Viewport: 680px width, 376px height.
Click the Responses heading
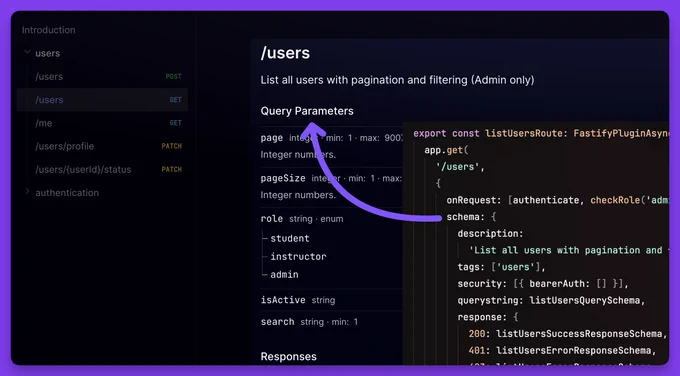click(288, 356)
